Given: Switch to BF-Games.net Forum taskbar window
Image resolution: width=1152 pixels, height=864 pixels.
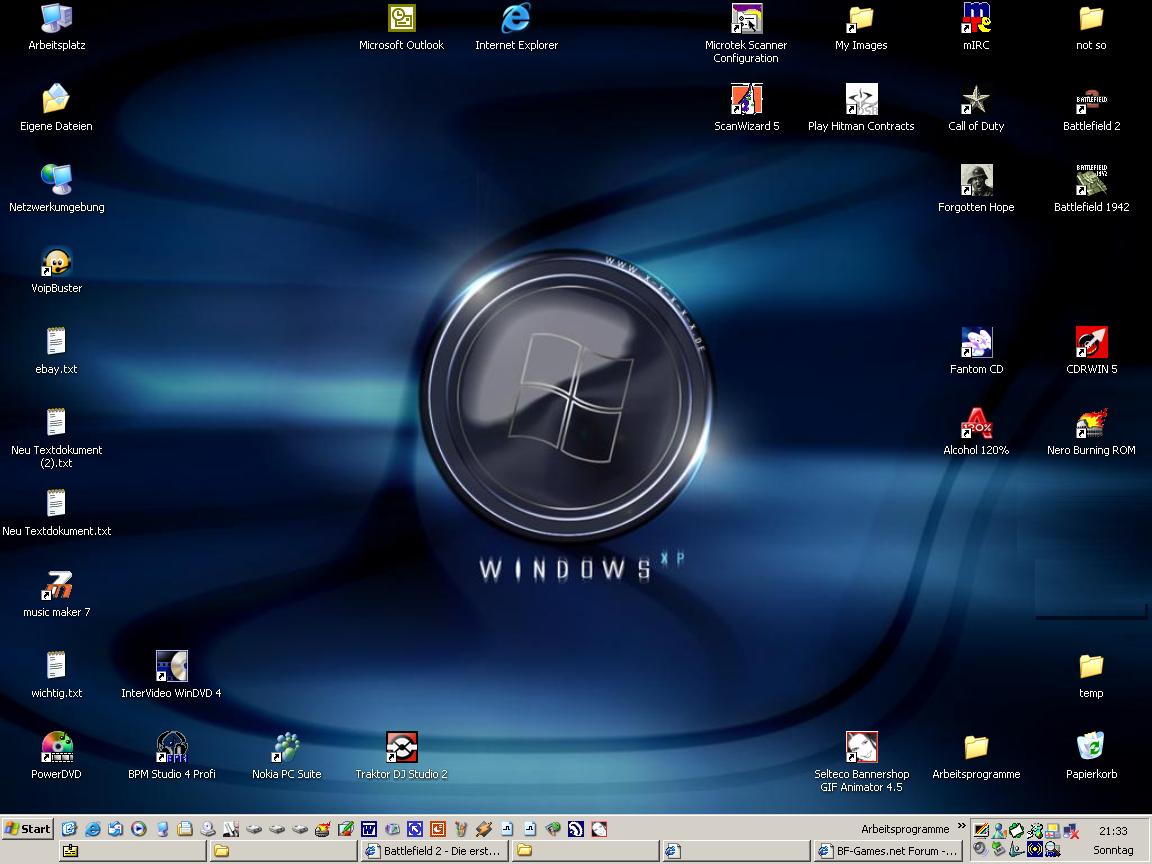Looking at the screenshot, I should (889, 851).
